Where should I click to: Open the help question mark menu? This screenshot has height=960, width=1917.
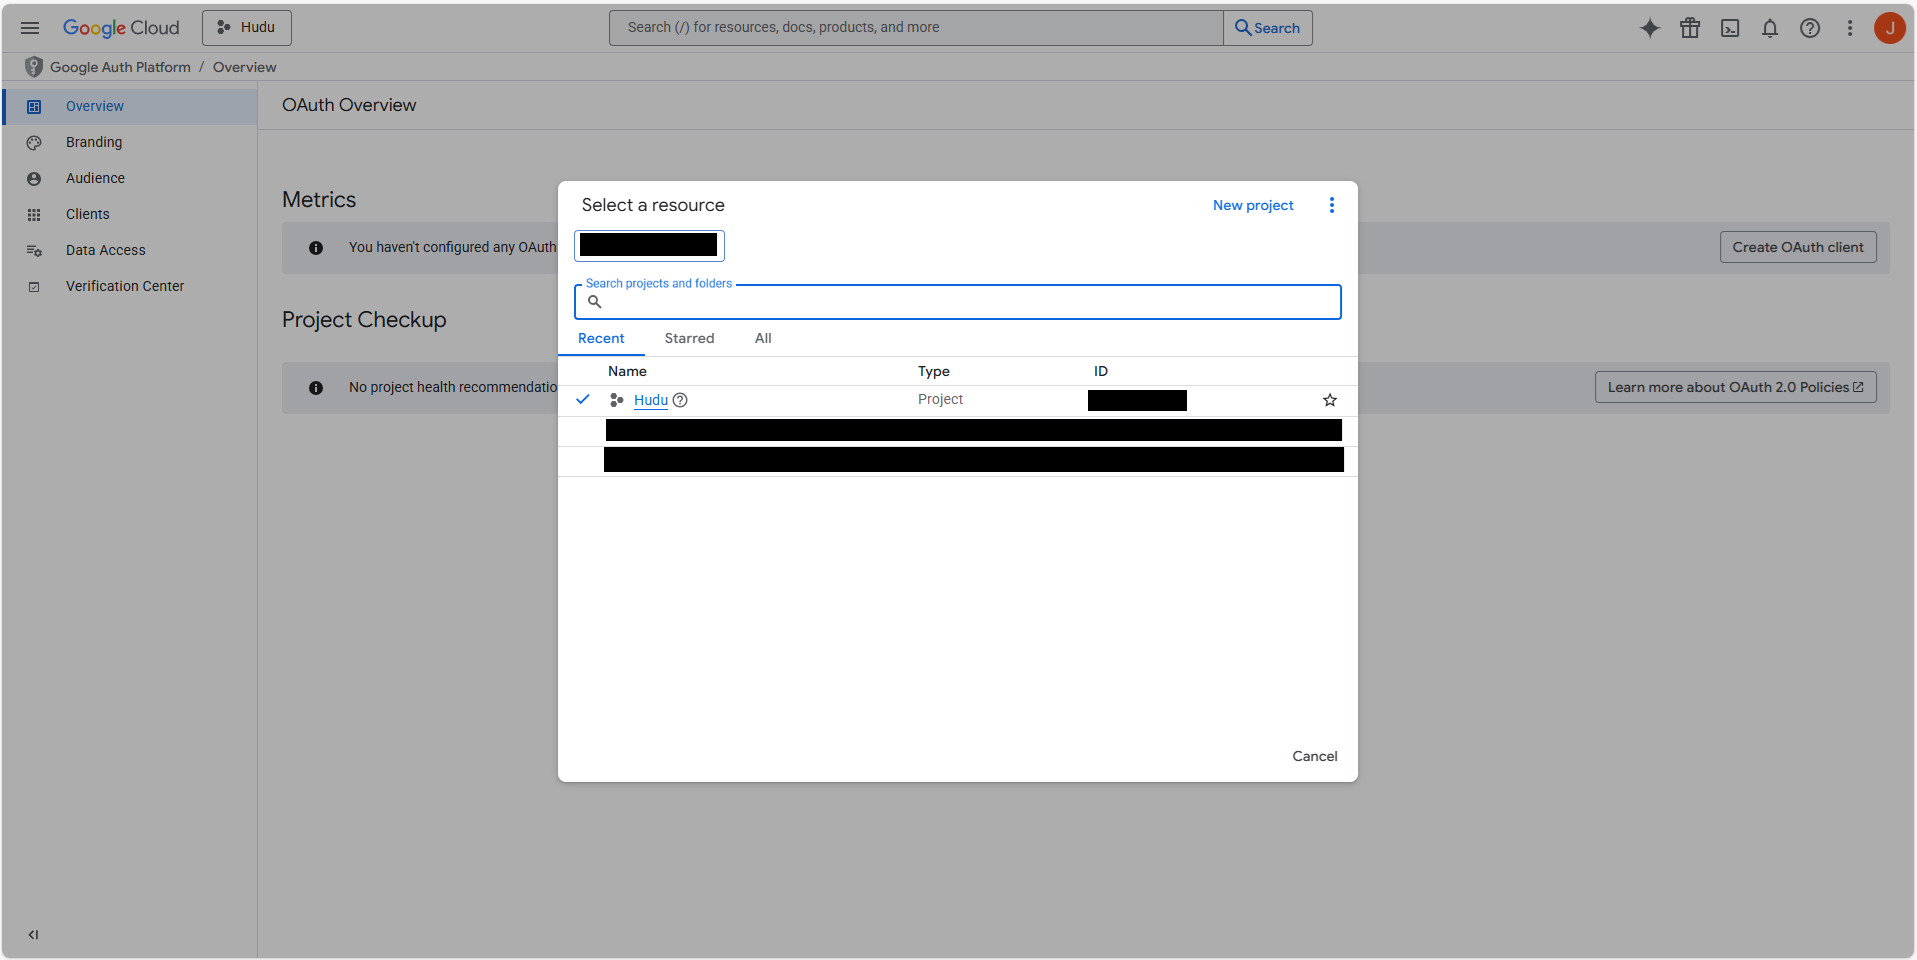click(x=1810, y=28)
